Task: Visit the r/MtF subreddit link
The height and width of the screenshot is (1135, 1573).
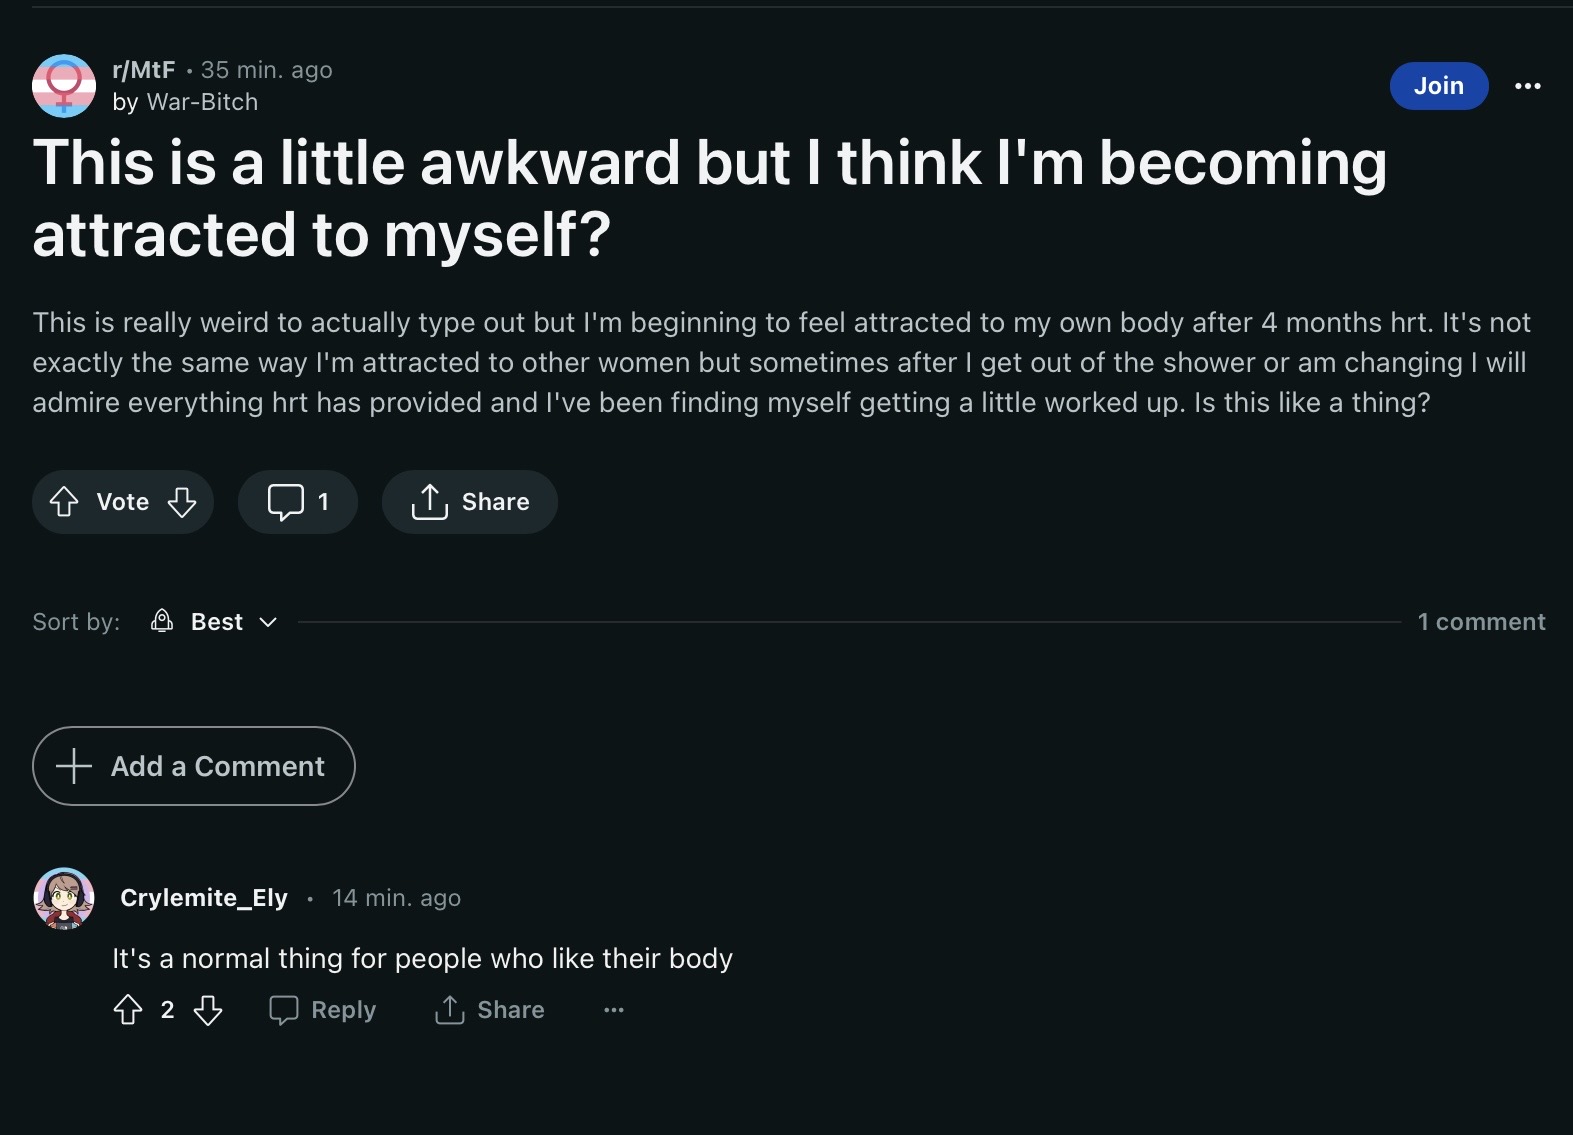Action: click(144, 69)
